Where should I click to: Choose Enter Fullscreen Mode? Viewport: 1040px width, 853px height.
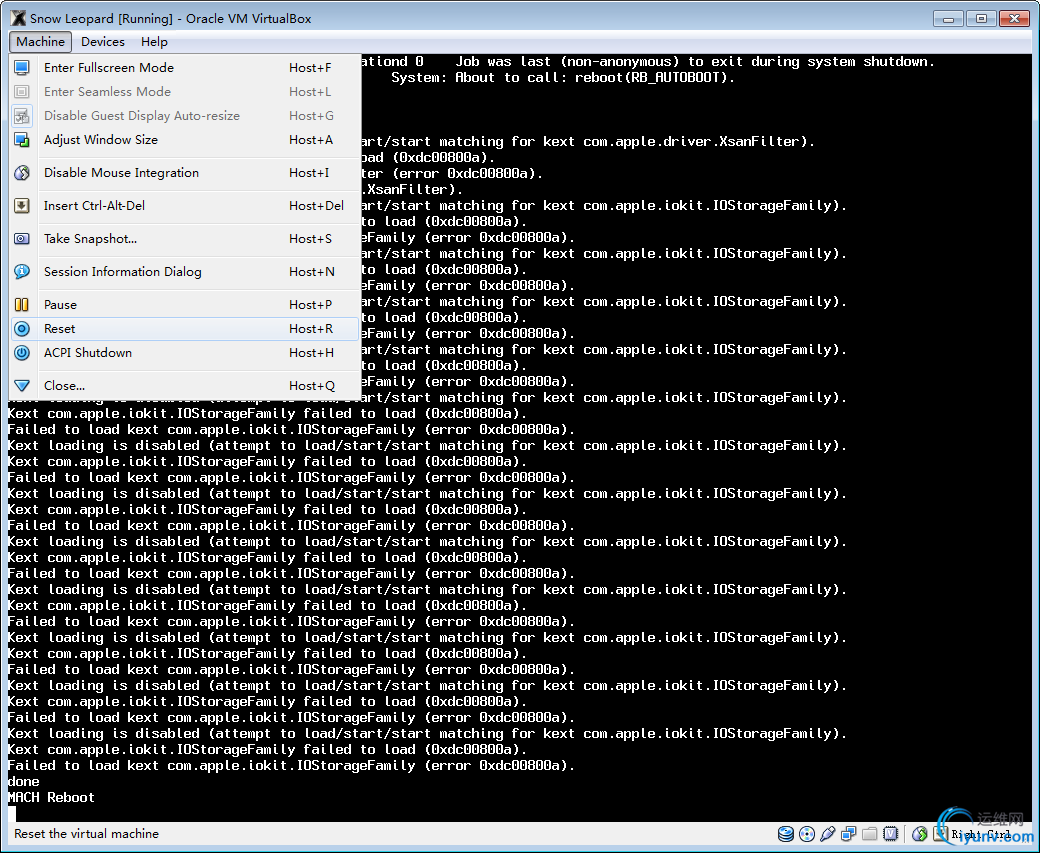[x=185, y=68]
